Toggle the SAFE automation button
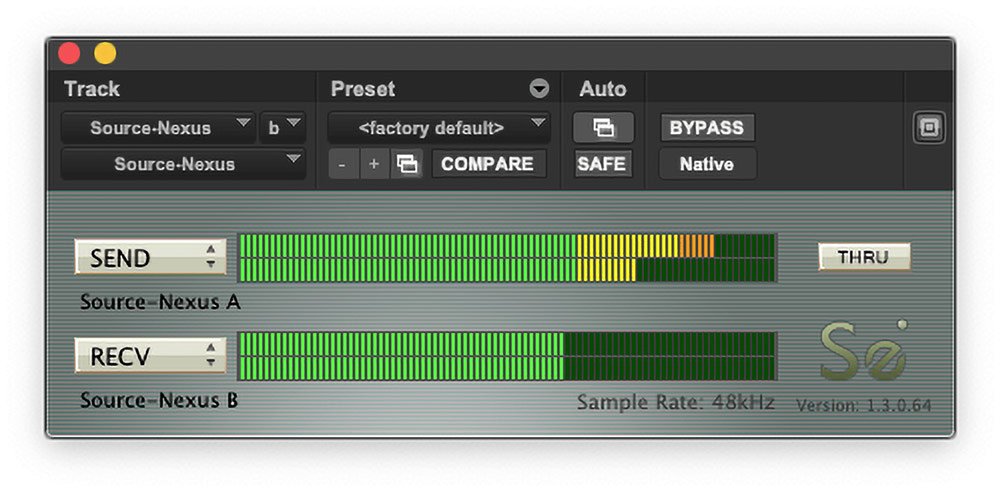The width and height of the screenshot is (1000, 491). pos(603,164)
